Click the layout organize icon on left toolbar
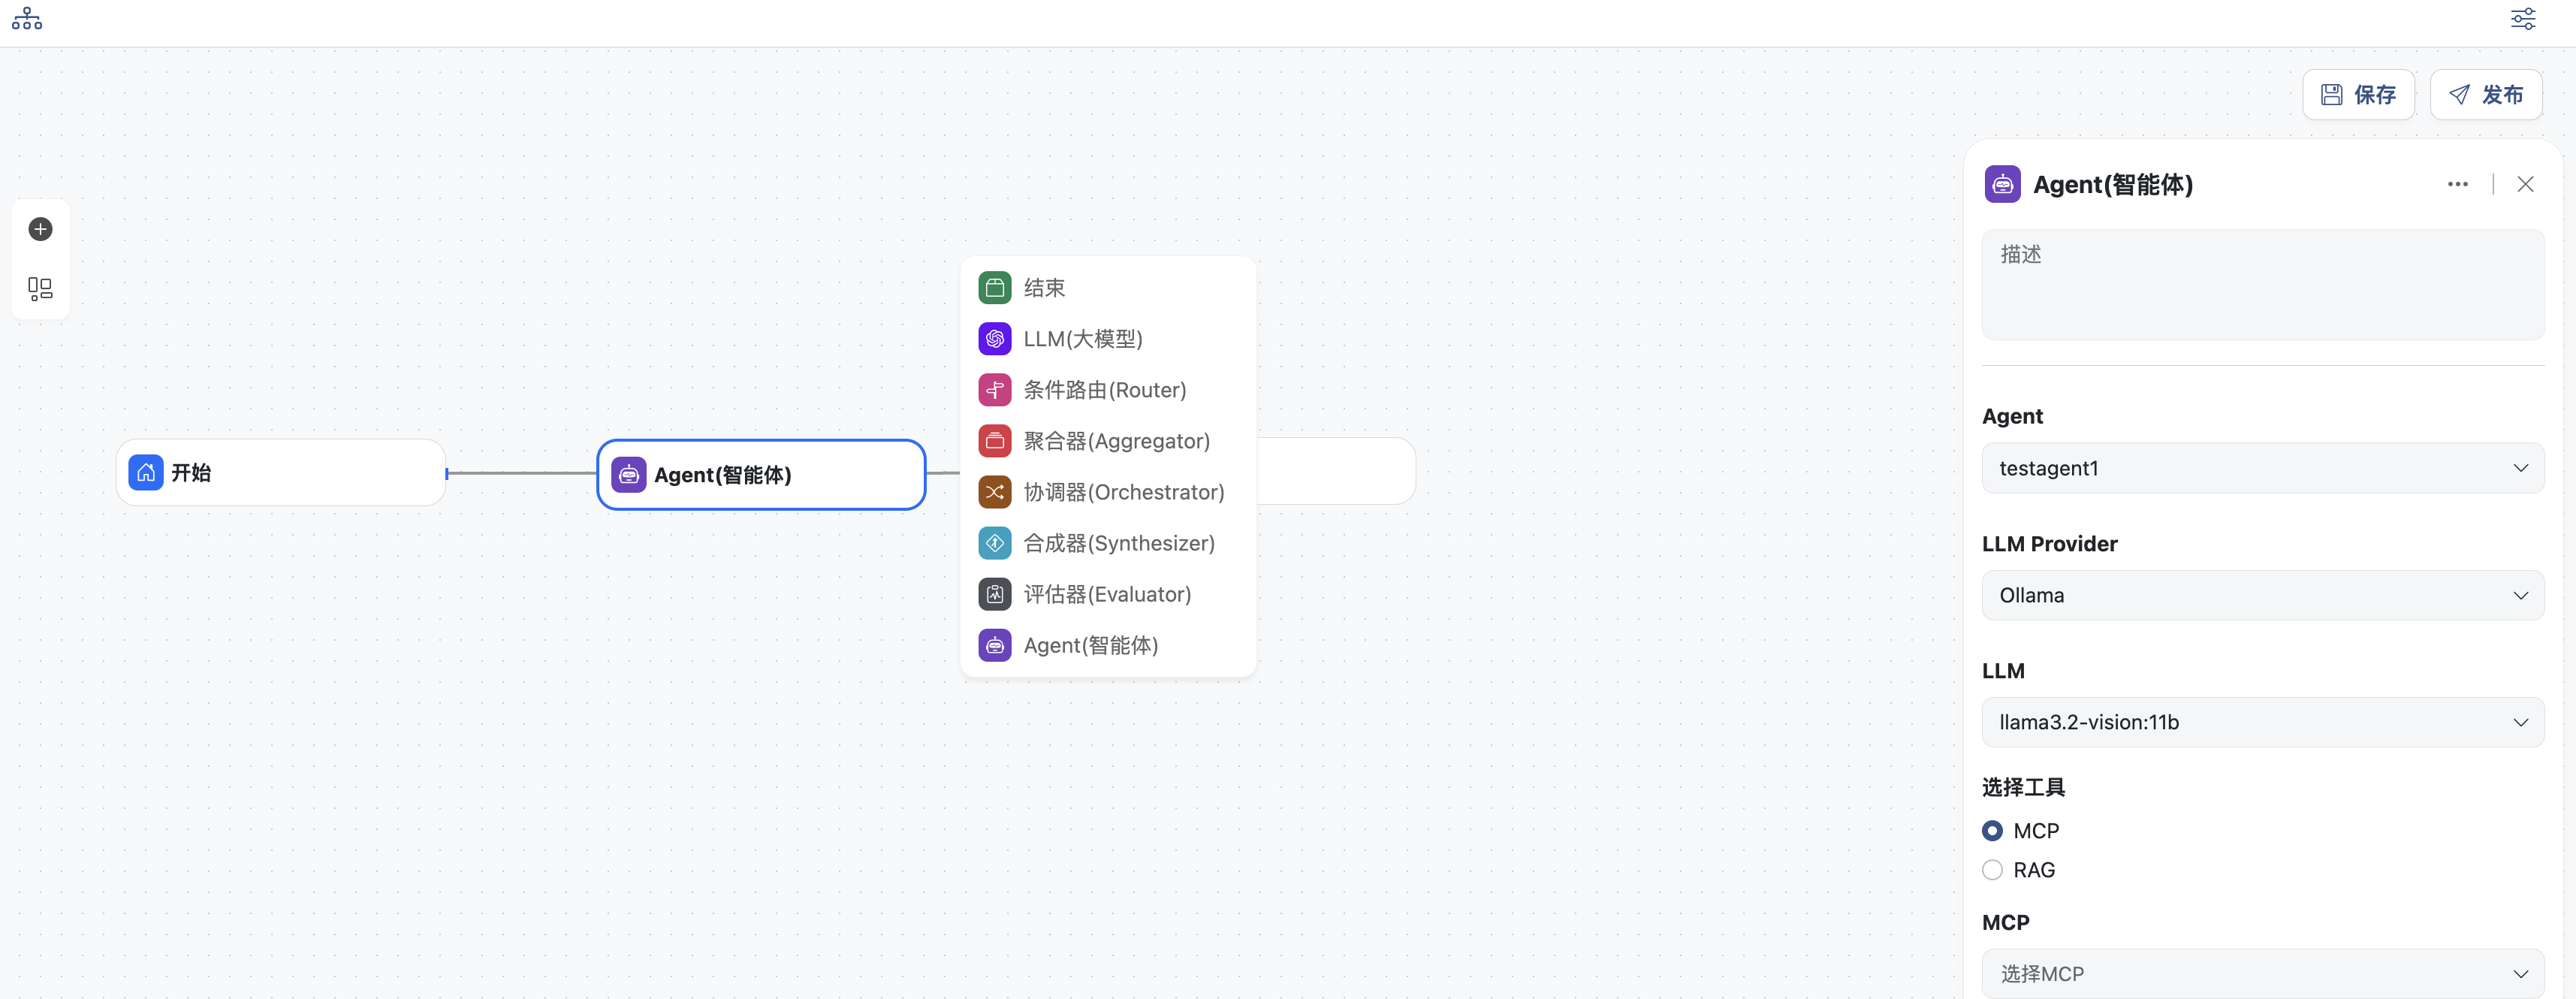2576x999 pixels. [40, 289]
